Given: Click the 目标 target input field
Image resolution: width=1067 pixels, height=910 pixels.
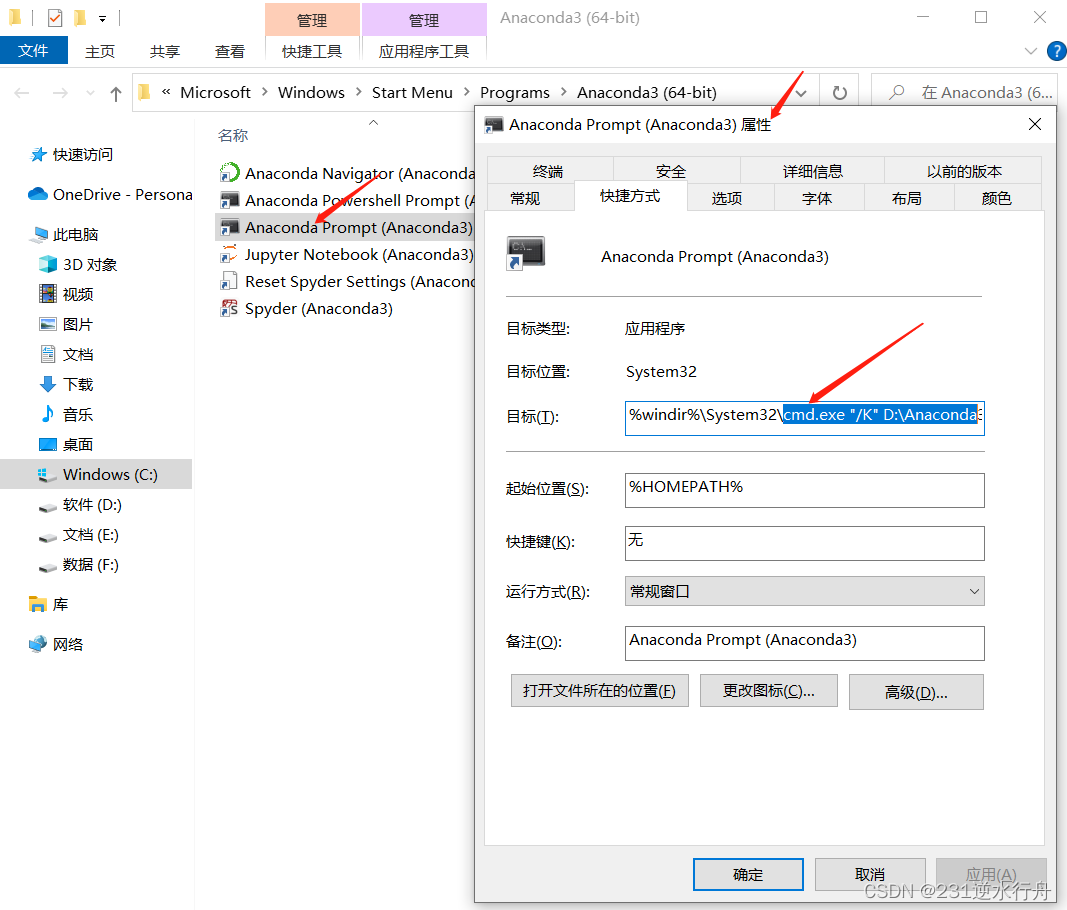Looking at the screenshot, I should tap(804, 417).
